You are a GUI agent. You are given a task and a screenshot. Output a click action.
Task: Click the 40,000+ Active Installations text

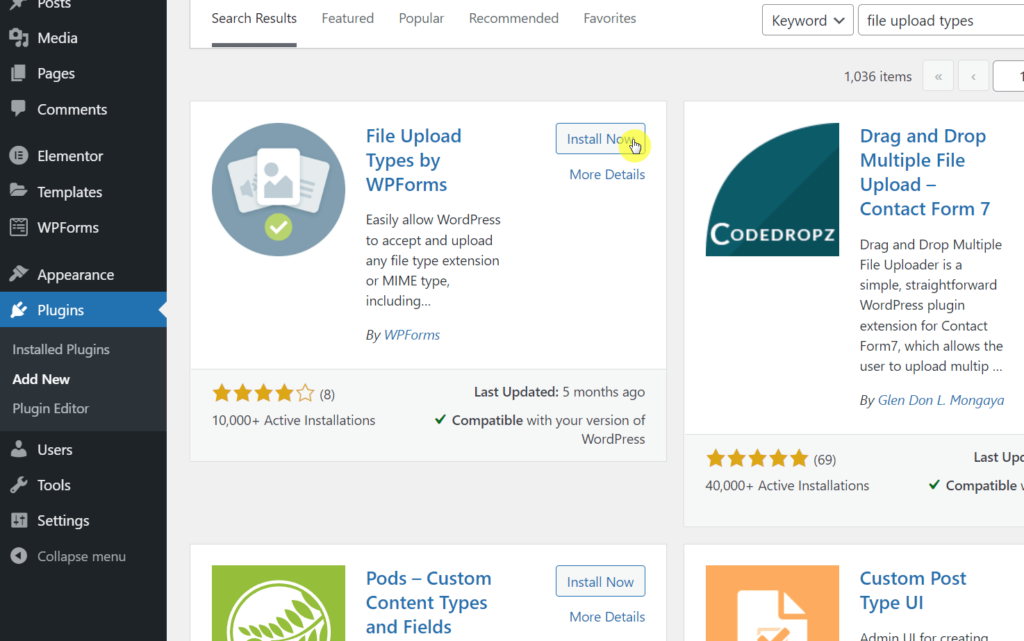coord(787,485)
